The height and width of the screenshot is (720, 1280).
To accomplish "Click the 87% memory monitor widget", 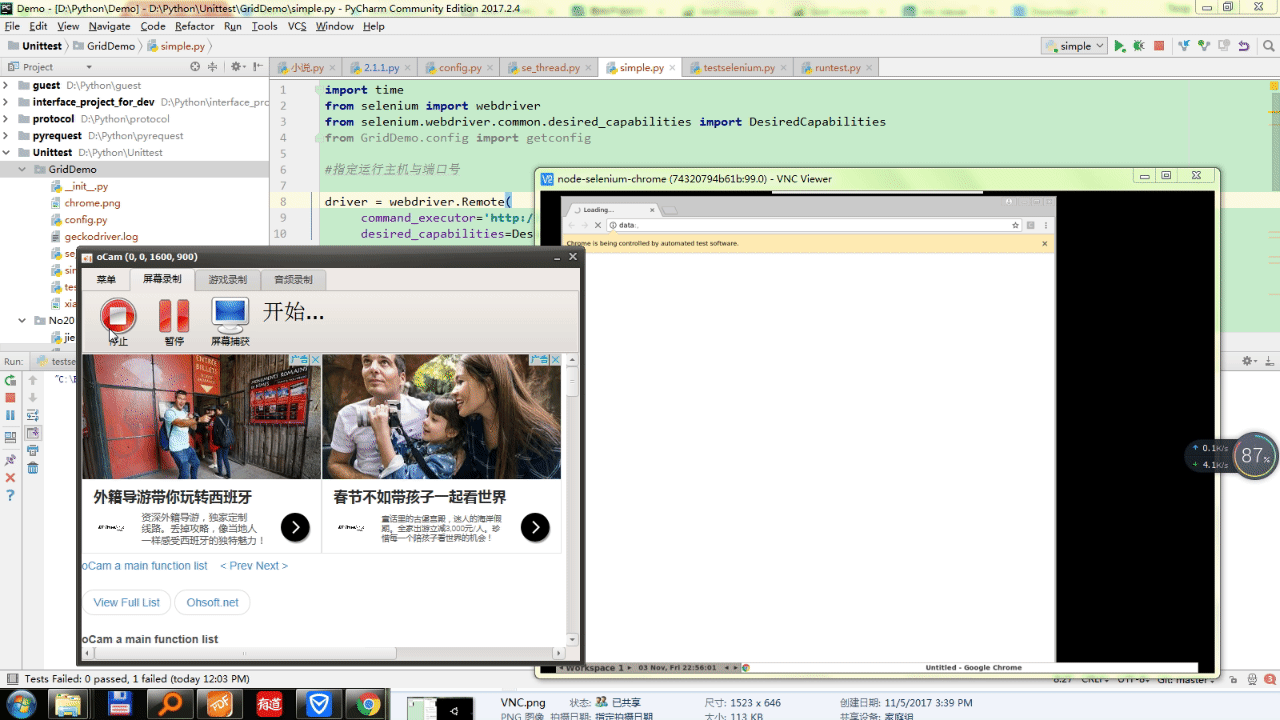I will (x=1254, y=456).
